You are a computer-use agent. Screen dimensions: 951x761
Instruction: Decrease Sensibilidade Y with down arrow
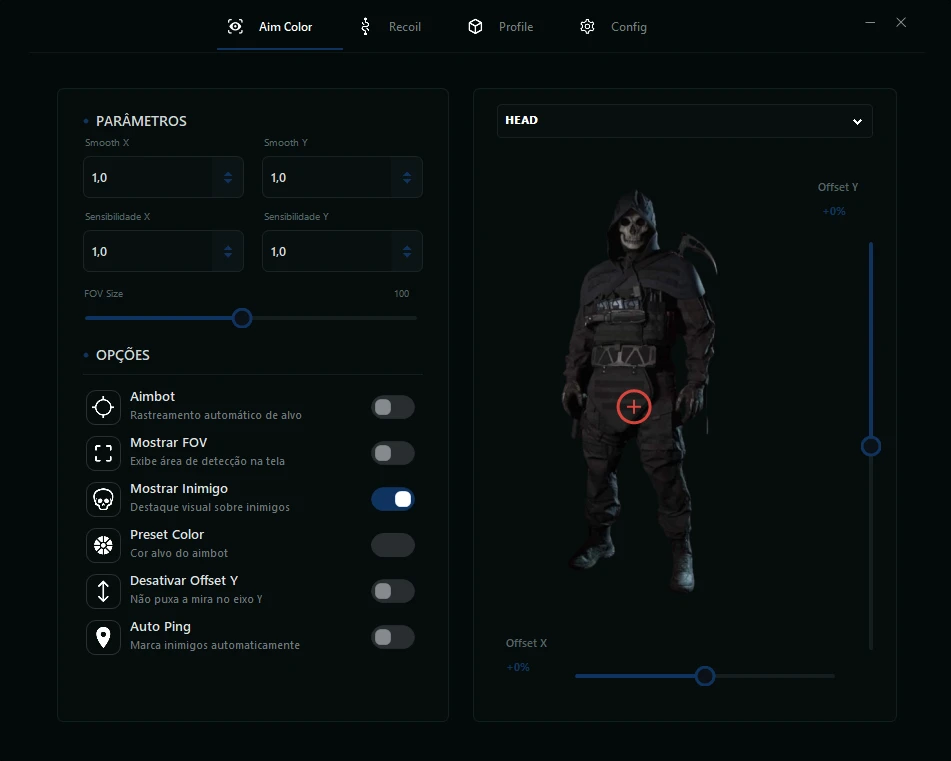[x=407, y=255]
